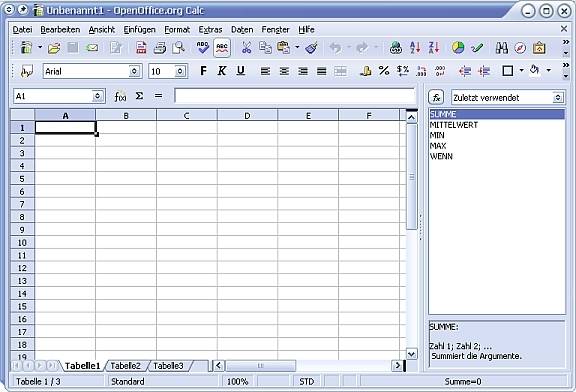Open the font size dropdown

pyautogui.click(x=180, y=71)
